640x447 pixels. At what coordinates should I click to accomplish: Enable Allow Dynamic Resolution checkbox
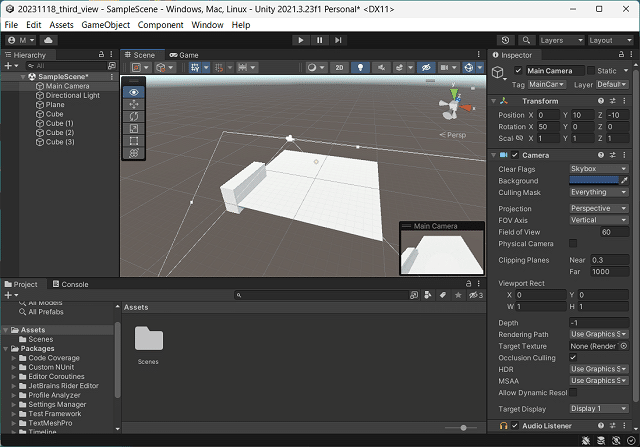573,393
